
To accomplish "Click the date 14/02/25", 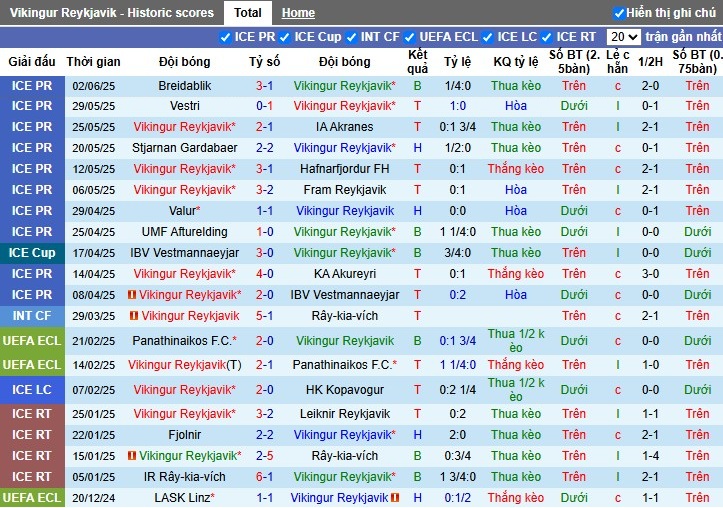I will pyautogui.click(x=94, y=365).
